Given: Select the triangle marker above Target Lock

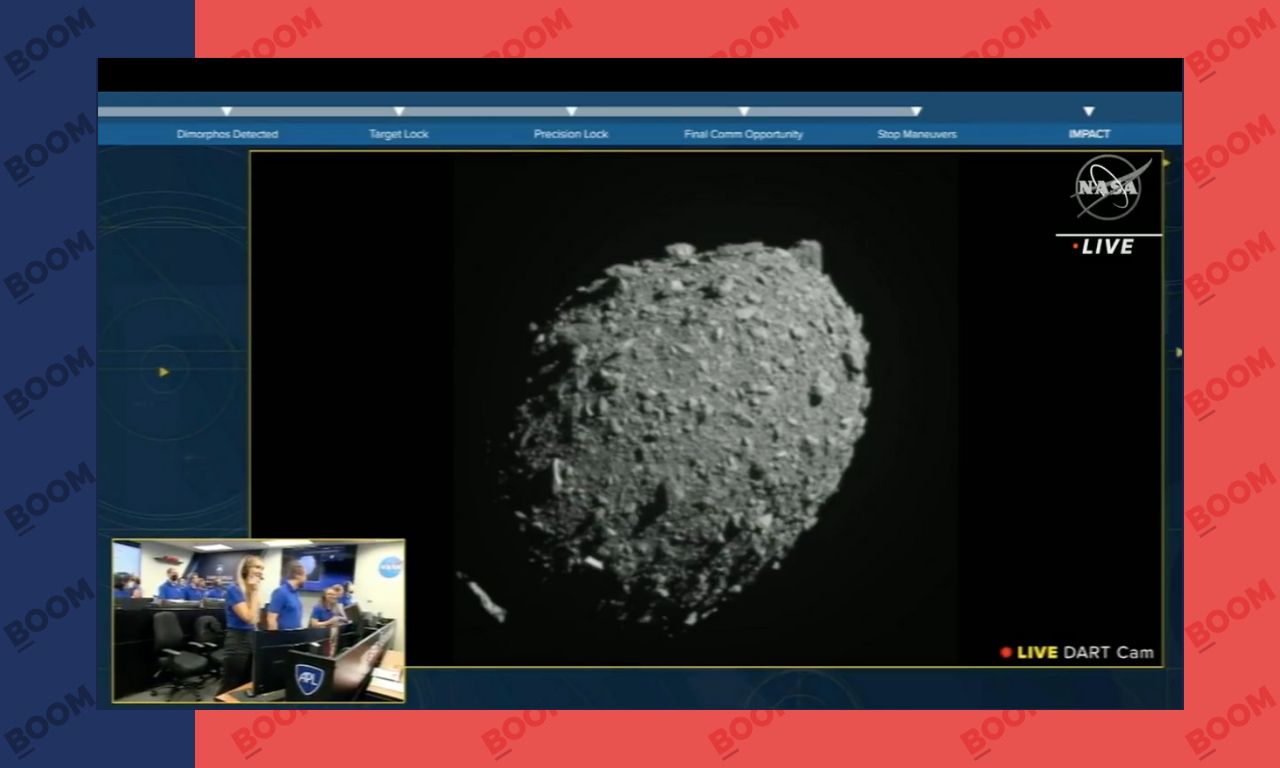Looking at the screenshot, I should pyautogui.click(x=399, y=112).
